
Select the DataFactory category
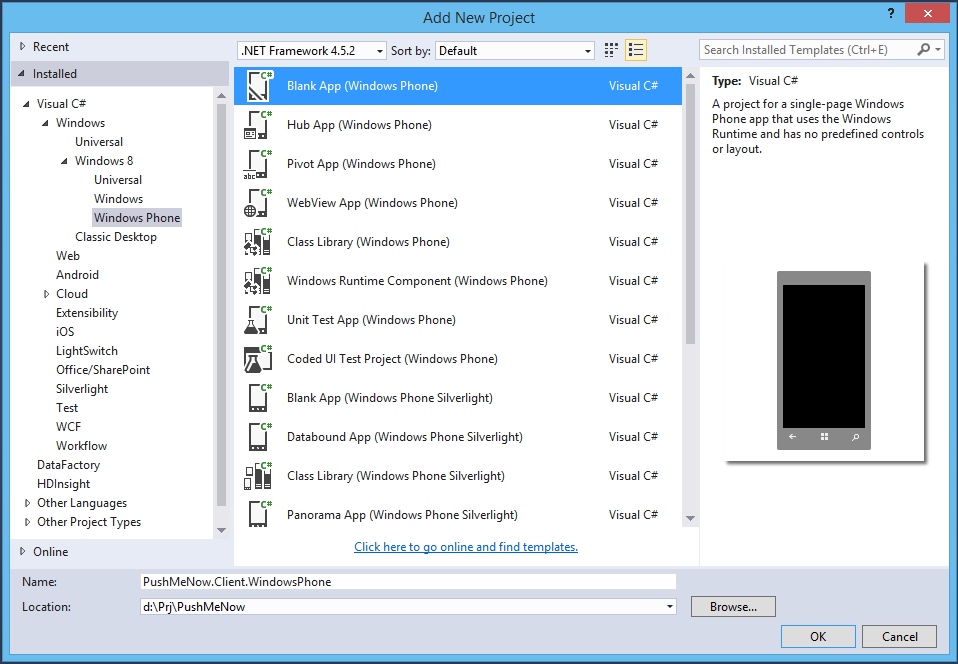click(x=68, y=465)
